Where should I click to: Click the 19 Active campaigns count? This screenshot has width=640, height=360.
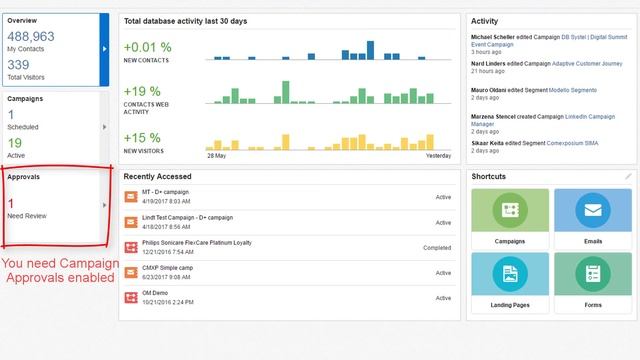click(x=14, y=143)
